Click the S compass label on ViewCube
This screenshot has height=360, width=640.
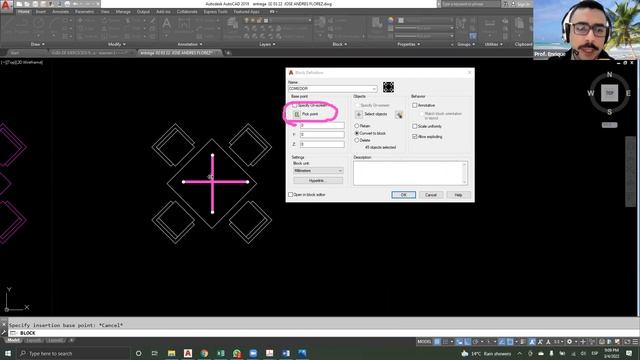click(609, 112)
